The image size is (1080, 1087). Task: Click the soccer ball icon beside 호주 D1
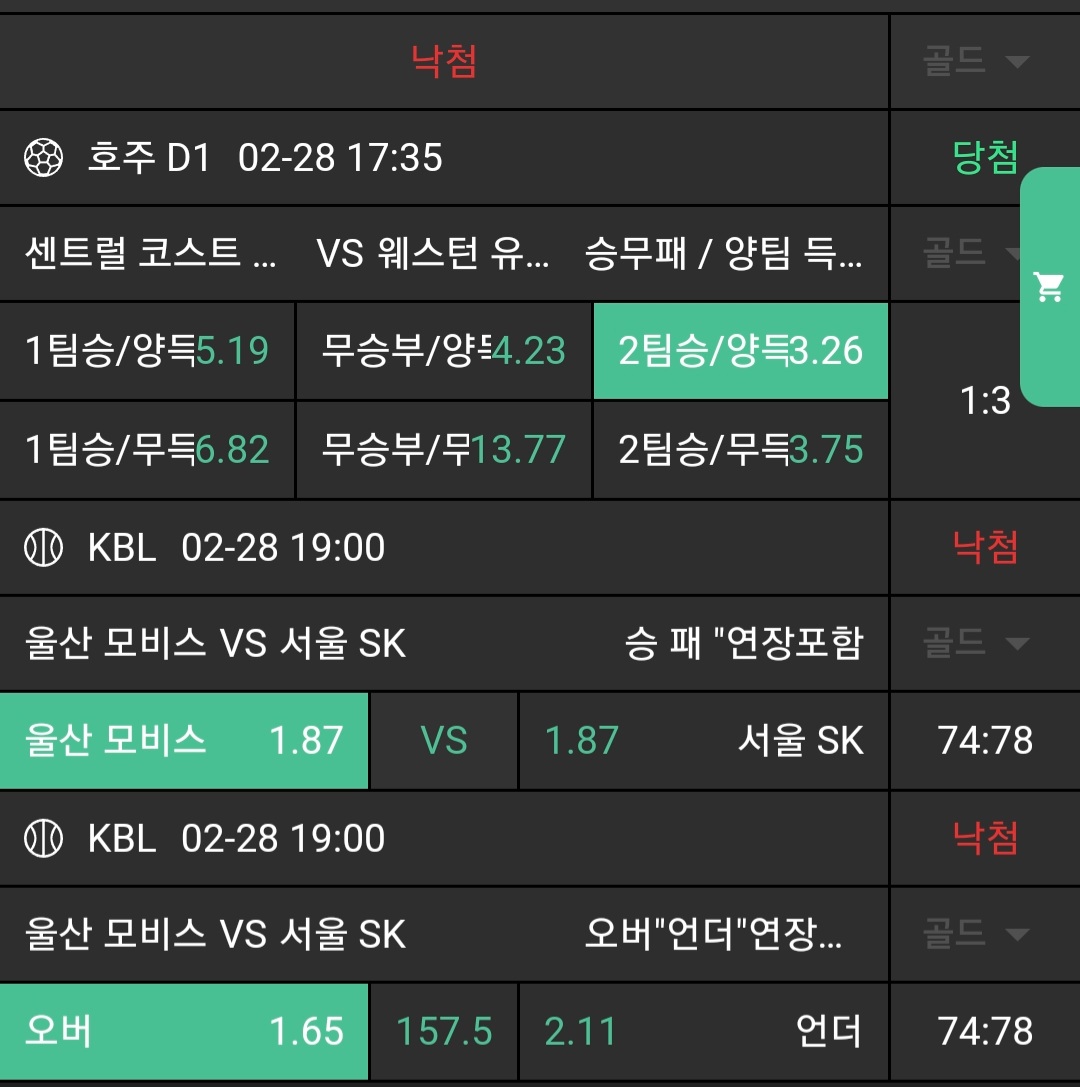[44, 158]
